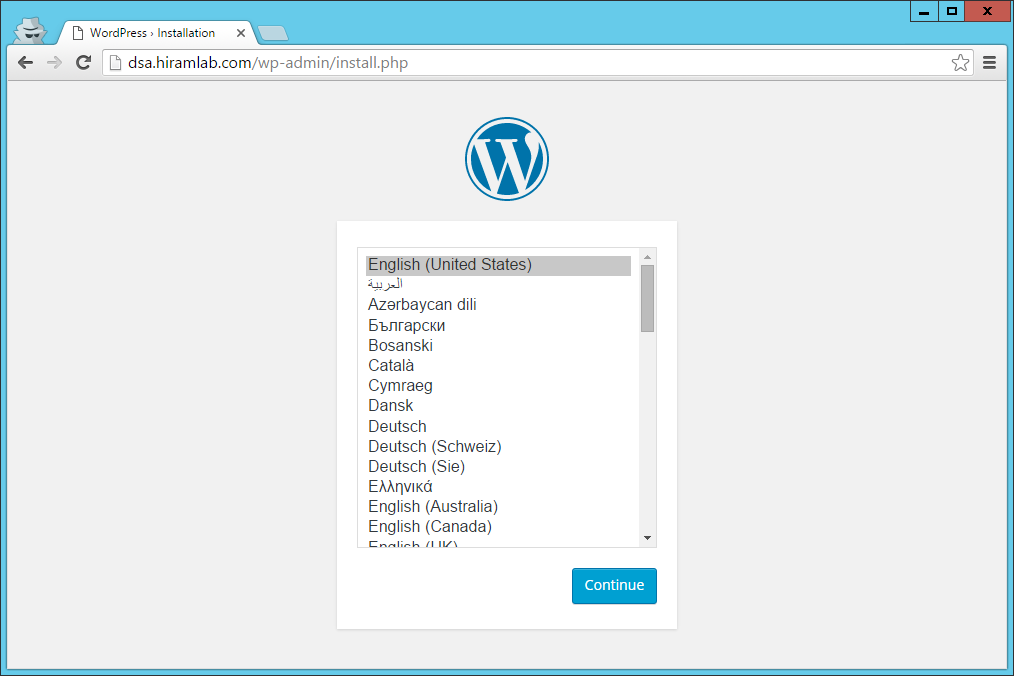Open a new browser tab

coord(272,33)
